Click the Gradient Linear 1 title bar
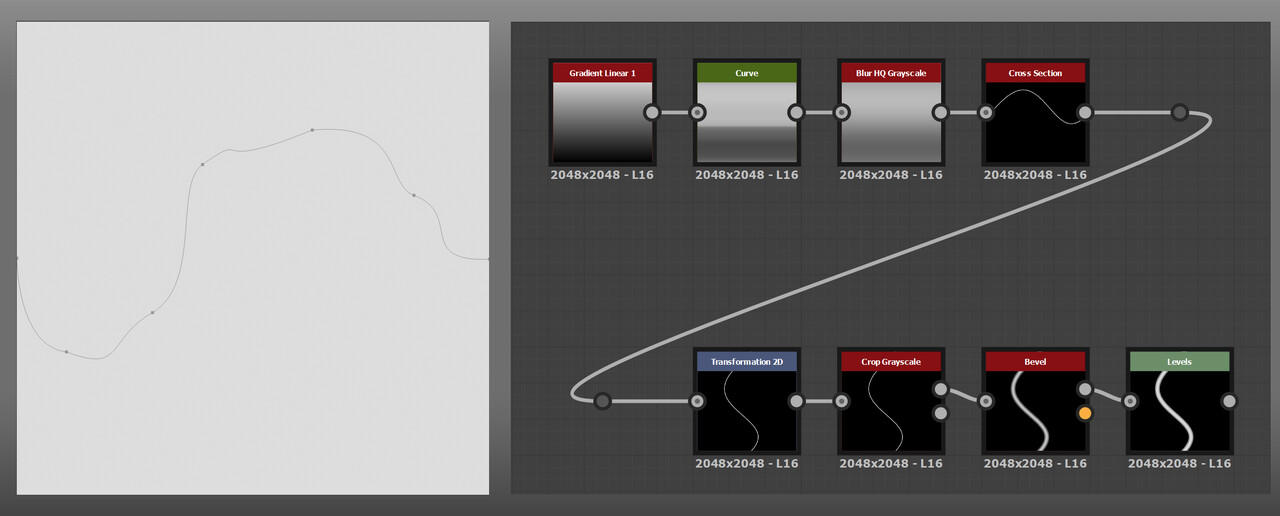Viewport: 1280px width, 516px height. click(602, 73)
